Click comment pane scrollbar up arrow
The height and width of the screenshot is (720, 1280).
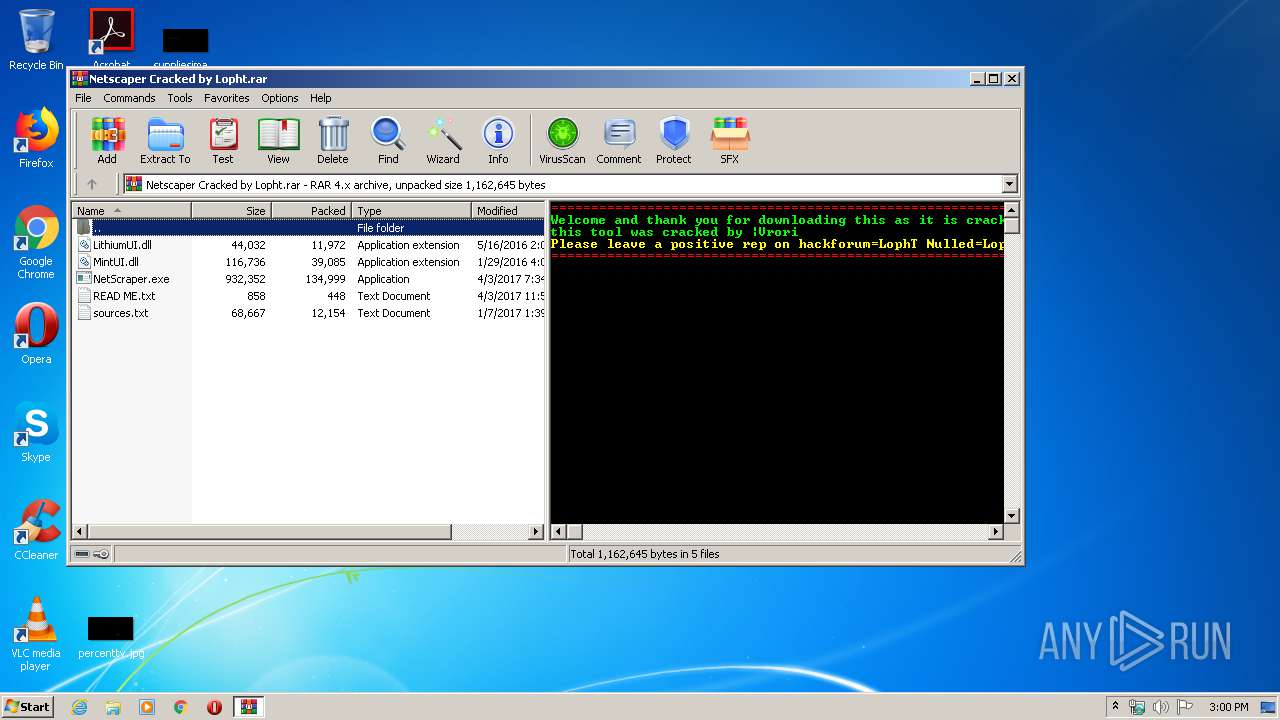1011,210
